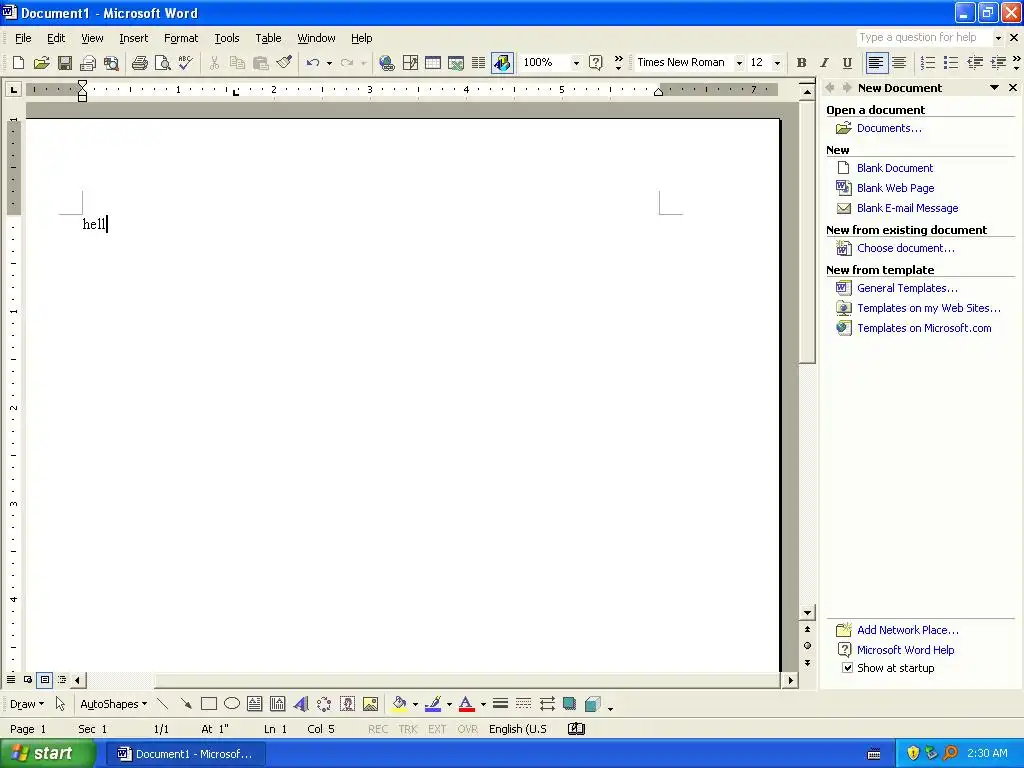This screenshot has width=1024, height=768.
Task: Insert Clip Art from the Drawing toolbar
Action: [347, 704]
